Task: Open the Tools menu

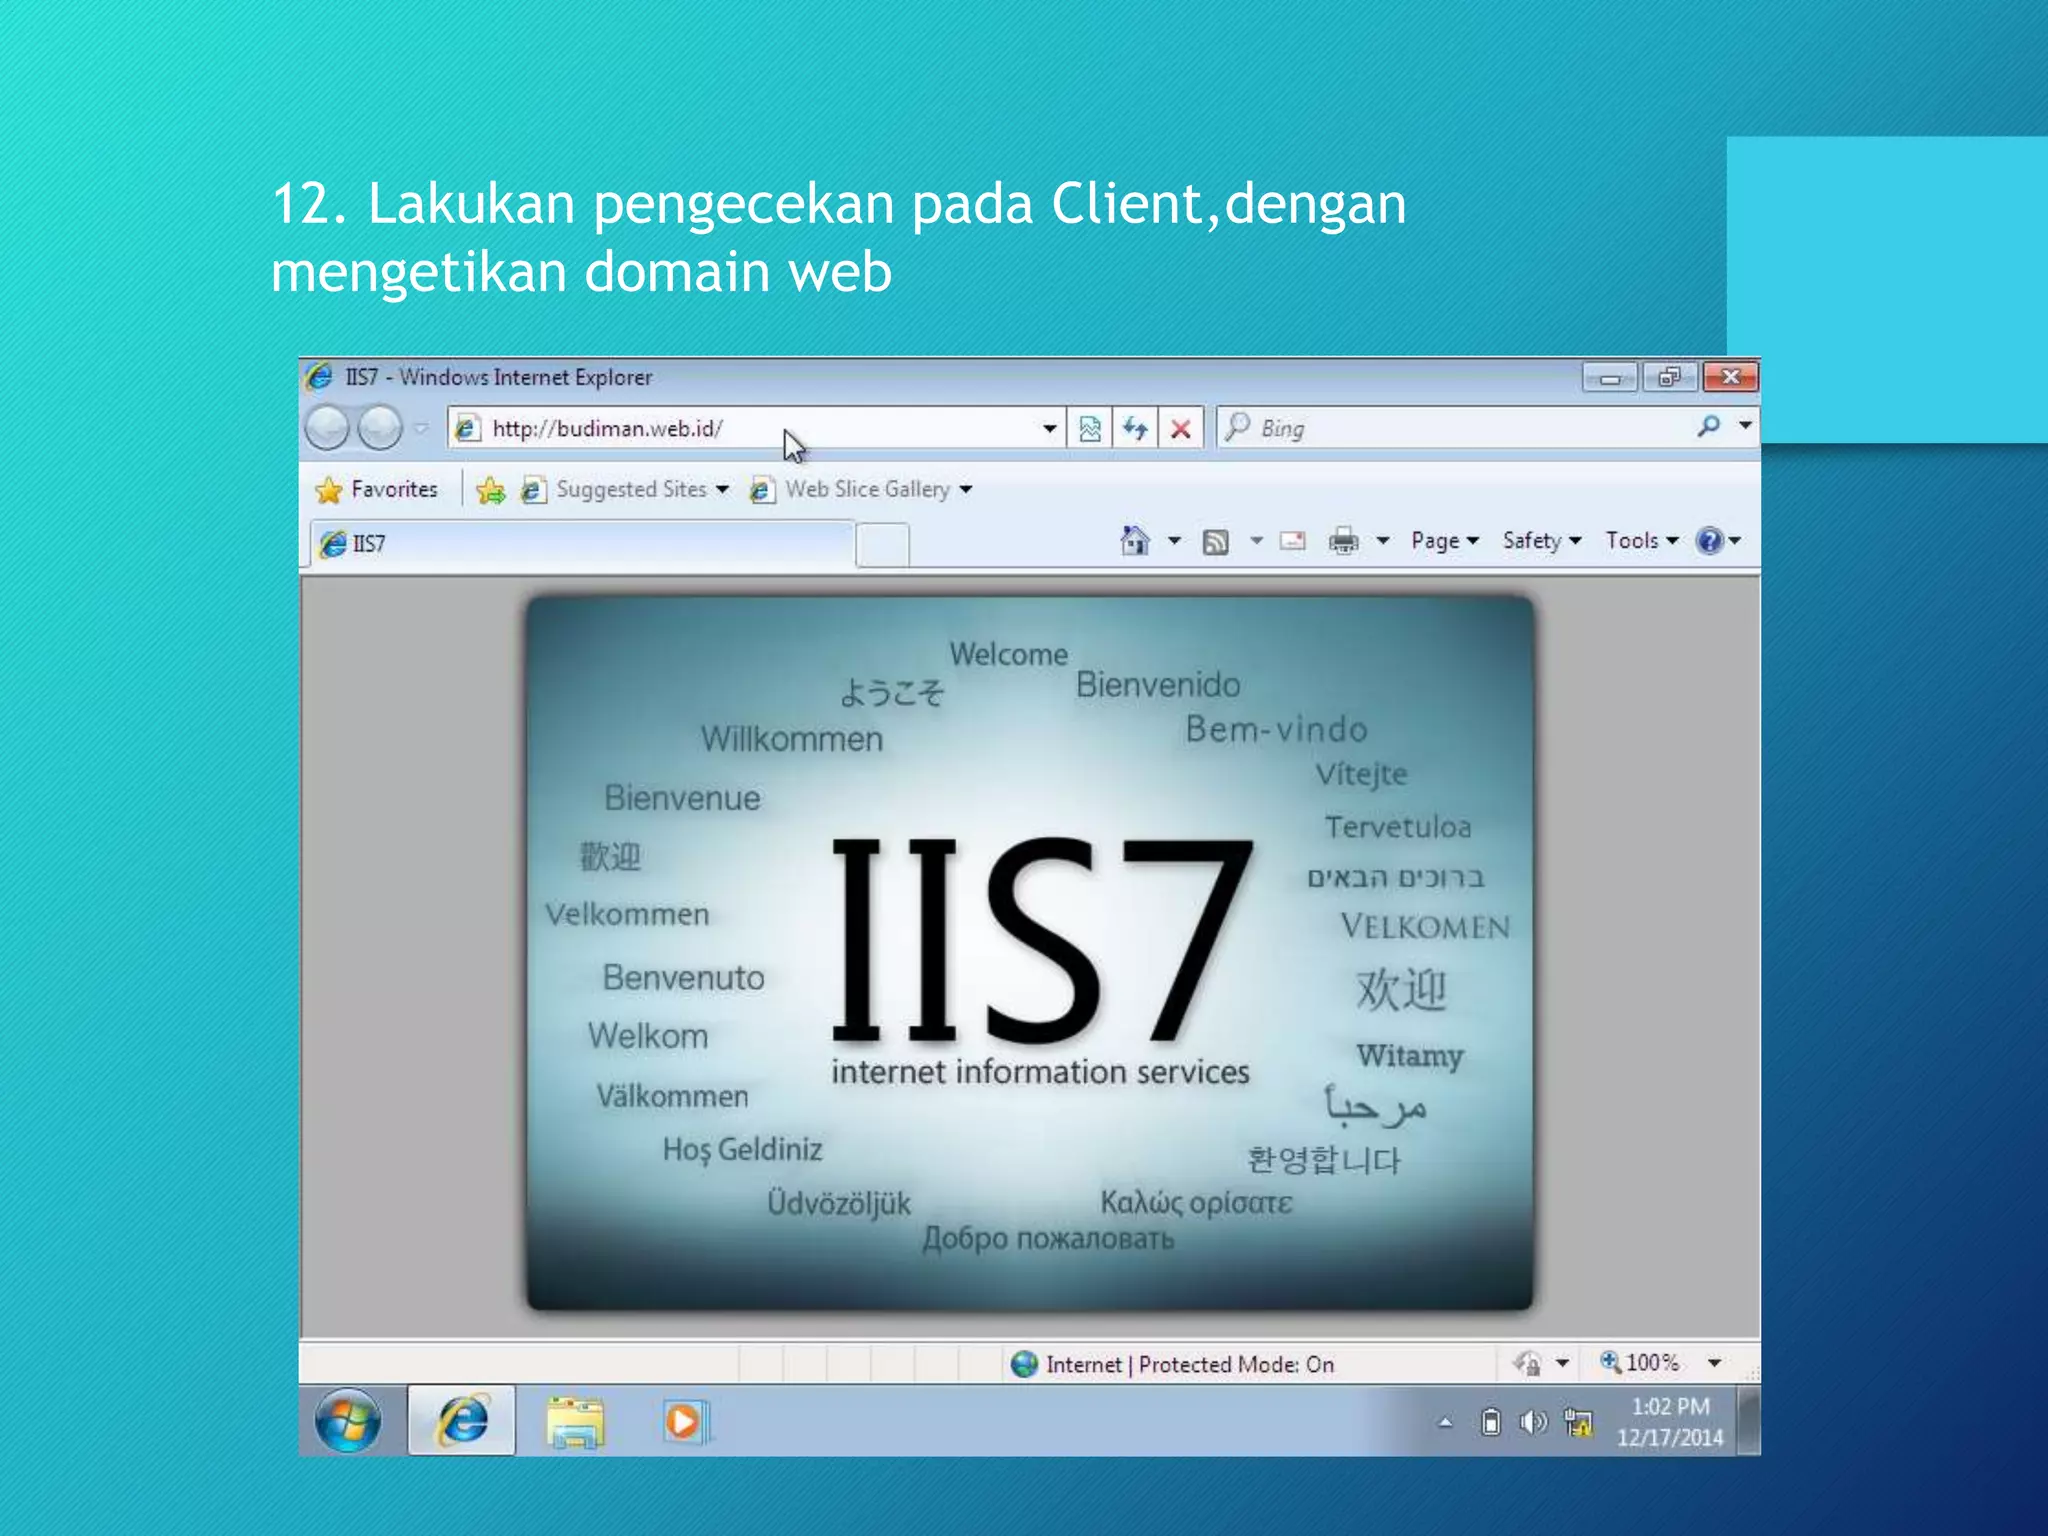Action: pos(1641,541)
